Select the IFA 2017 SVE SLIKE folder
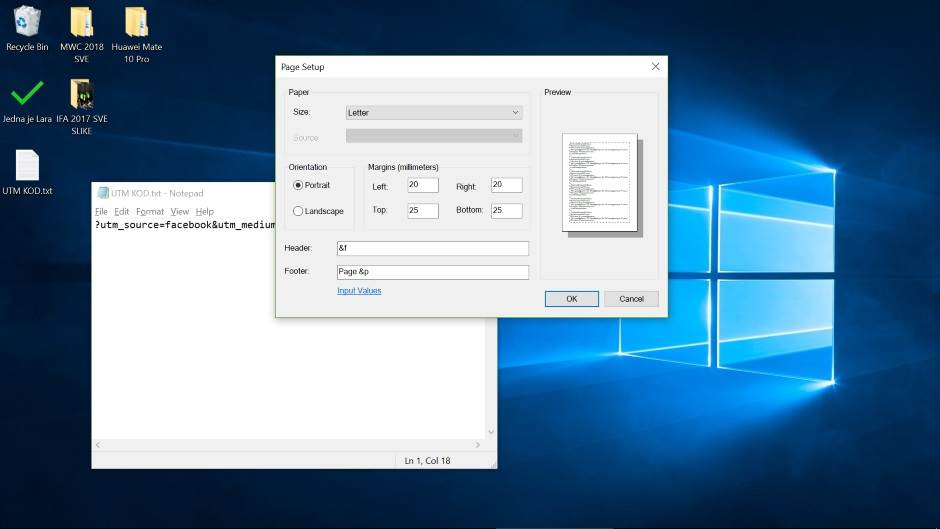Viewport: 940px width, 529px height. (81, 94)
